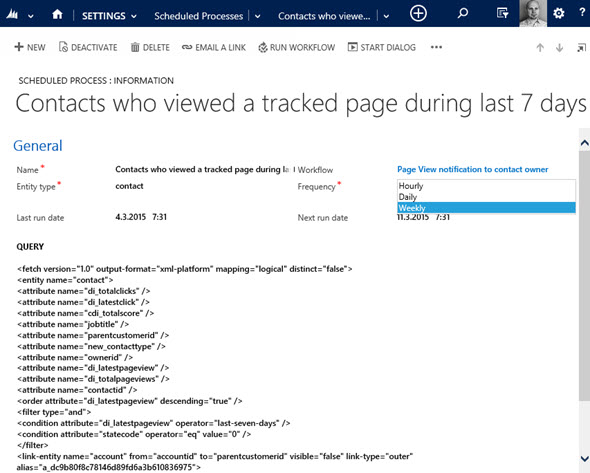The width and height of the screenshot is (590, 473).
Task: Open the Advanced Find icon
Action: [502, 14]
